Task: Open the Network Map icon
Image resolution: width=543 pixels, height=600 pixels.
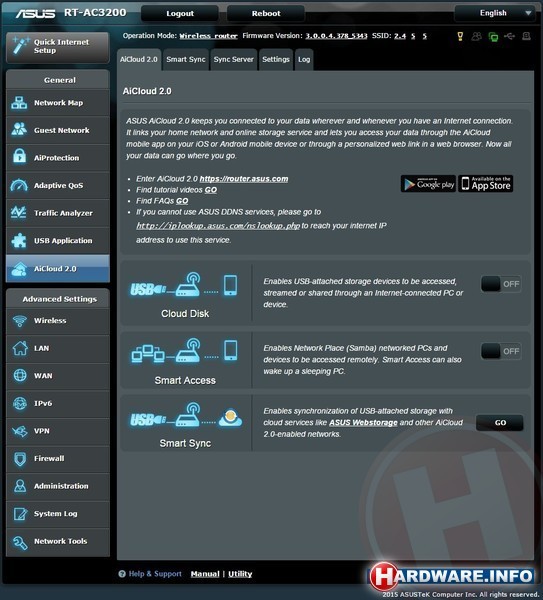Action: [x=19, y=103]
